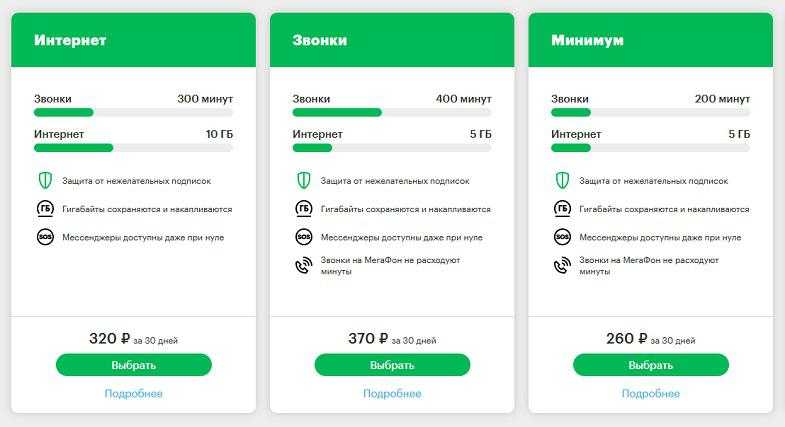Open Подробнее link under Минимум tariff
785x427 pixels.
tap(651, 394)
